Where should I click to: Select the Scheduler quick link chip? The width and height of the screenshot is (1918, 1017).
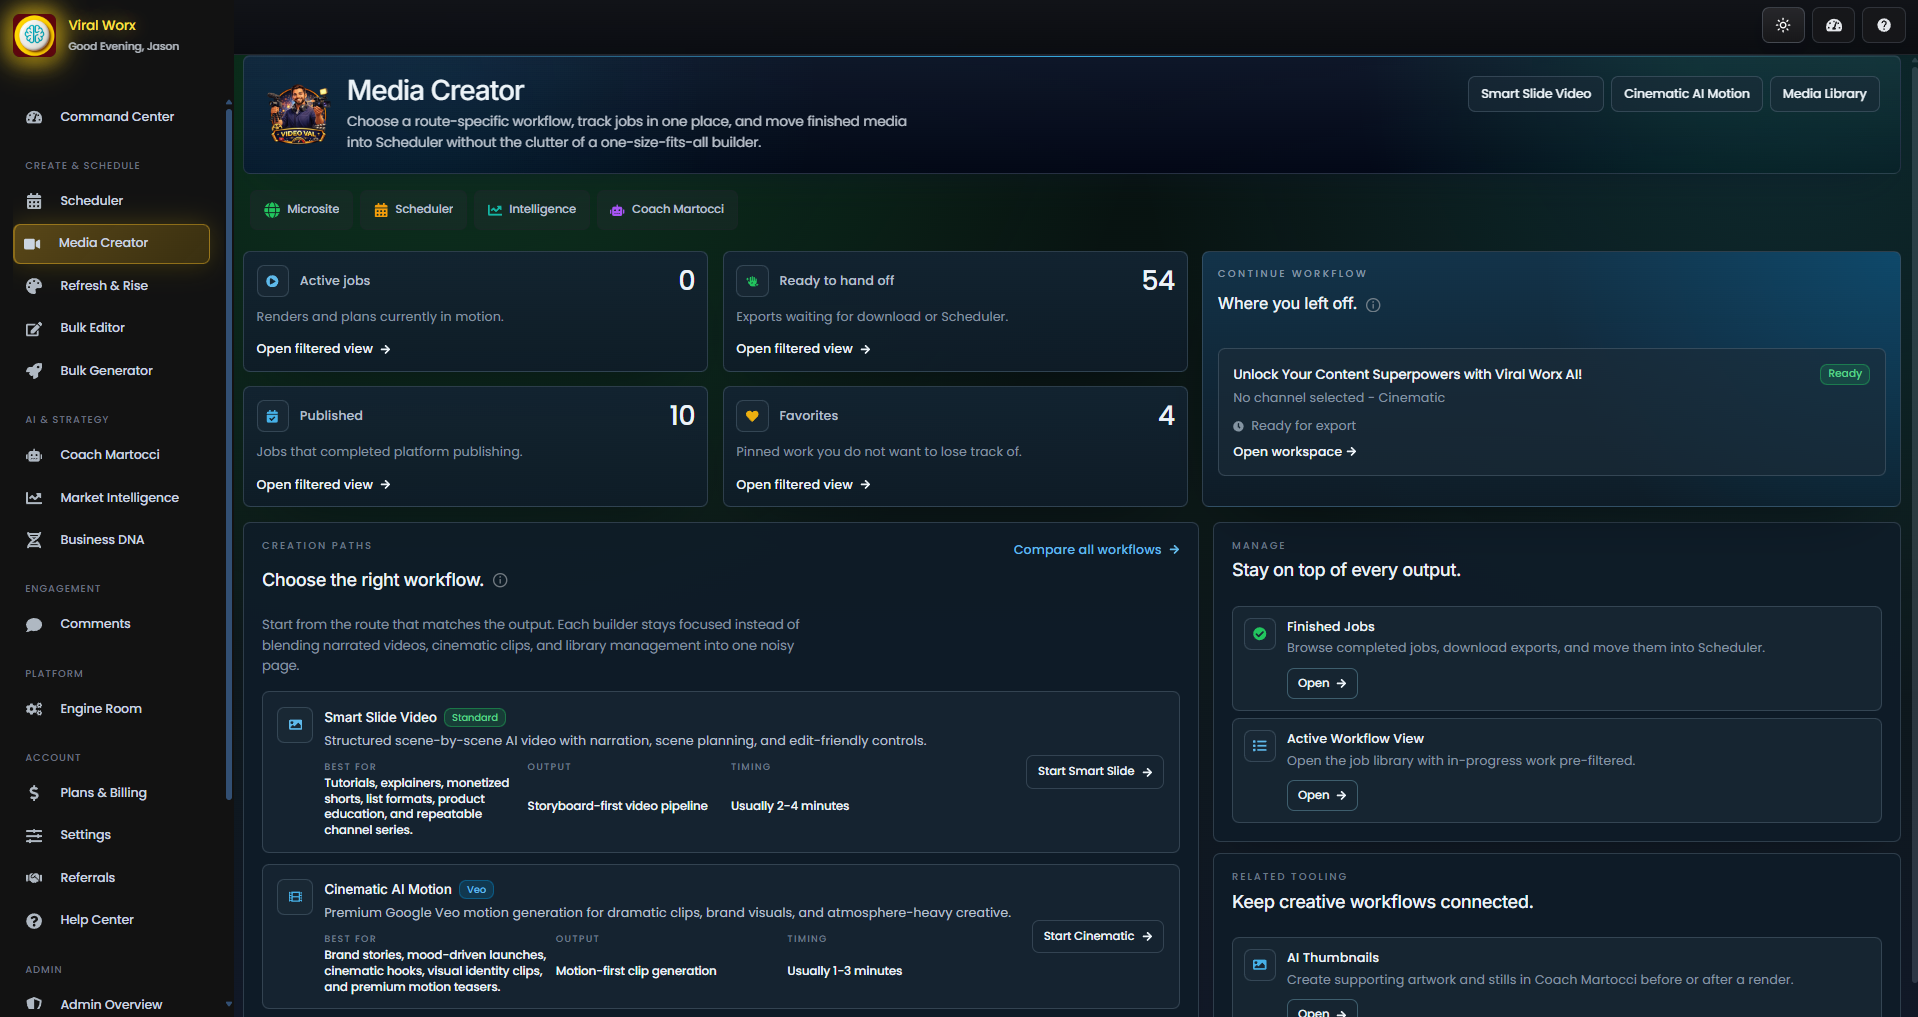[413, 210]
